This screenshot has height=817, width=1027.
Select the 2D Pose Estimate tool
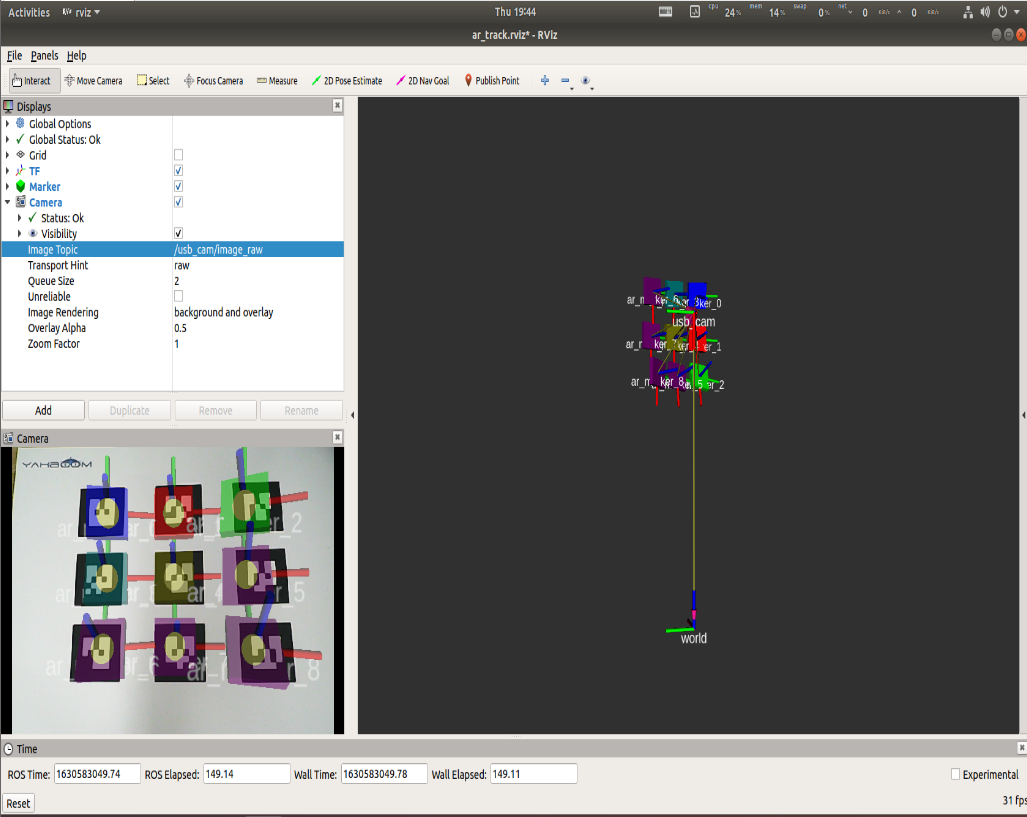pos(347,81)
